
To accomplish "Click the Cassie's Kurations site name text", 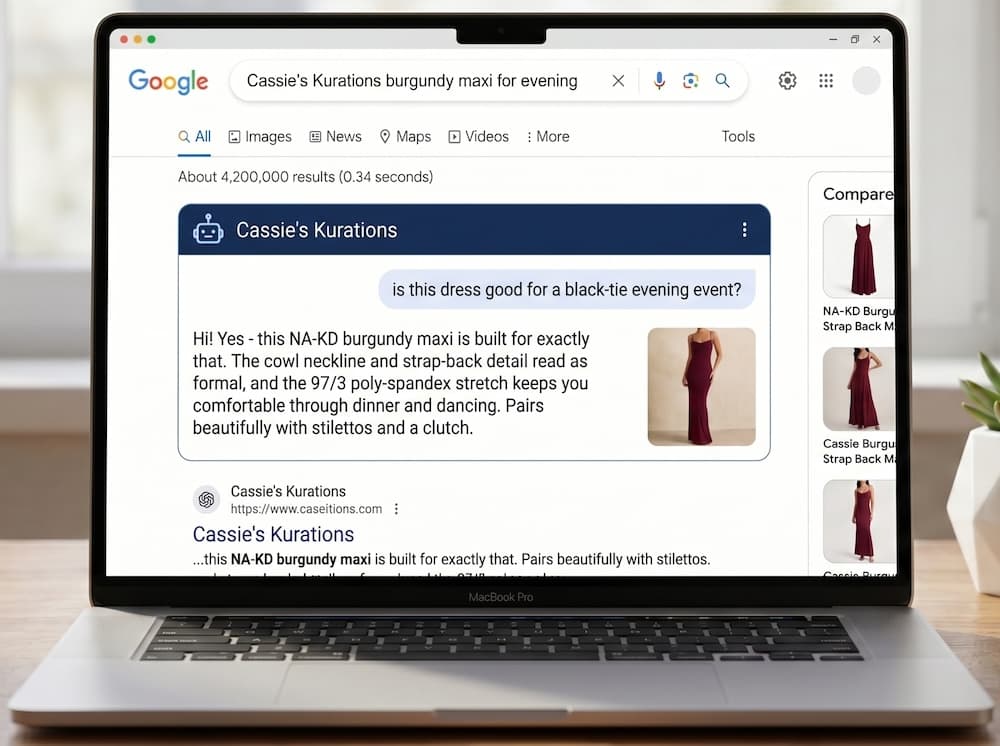I will [288, 491].
